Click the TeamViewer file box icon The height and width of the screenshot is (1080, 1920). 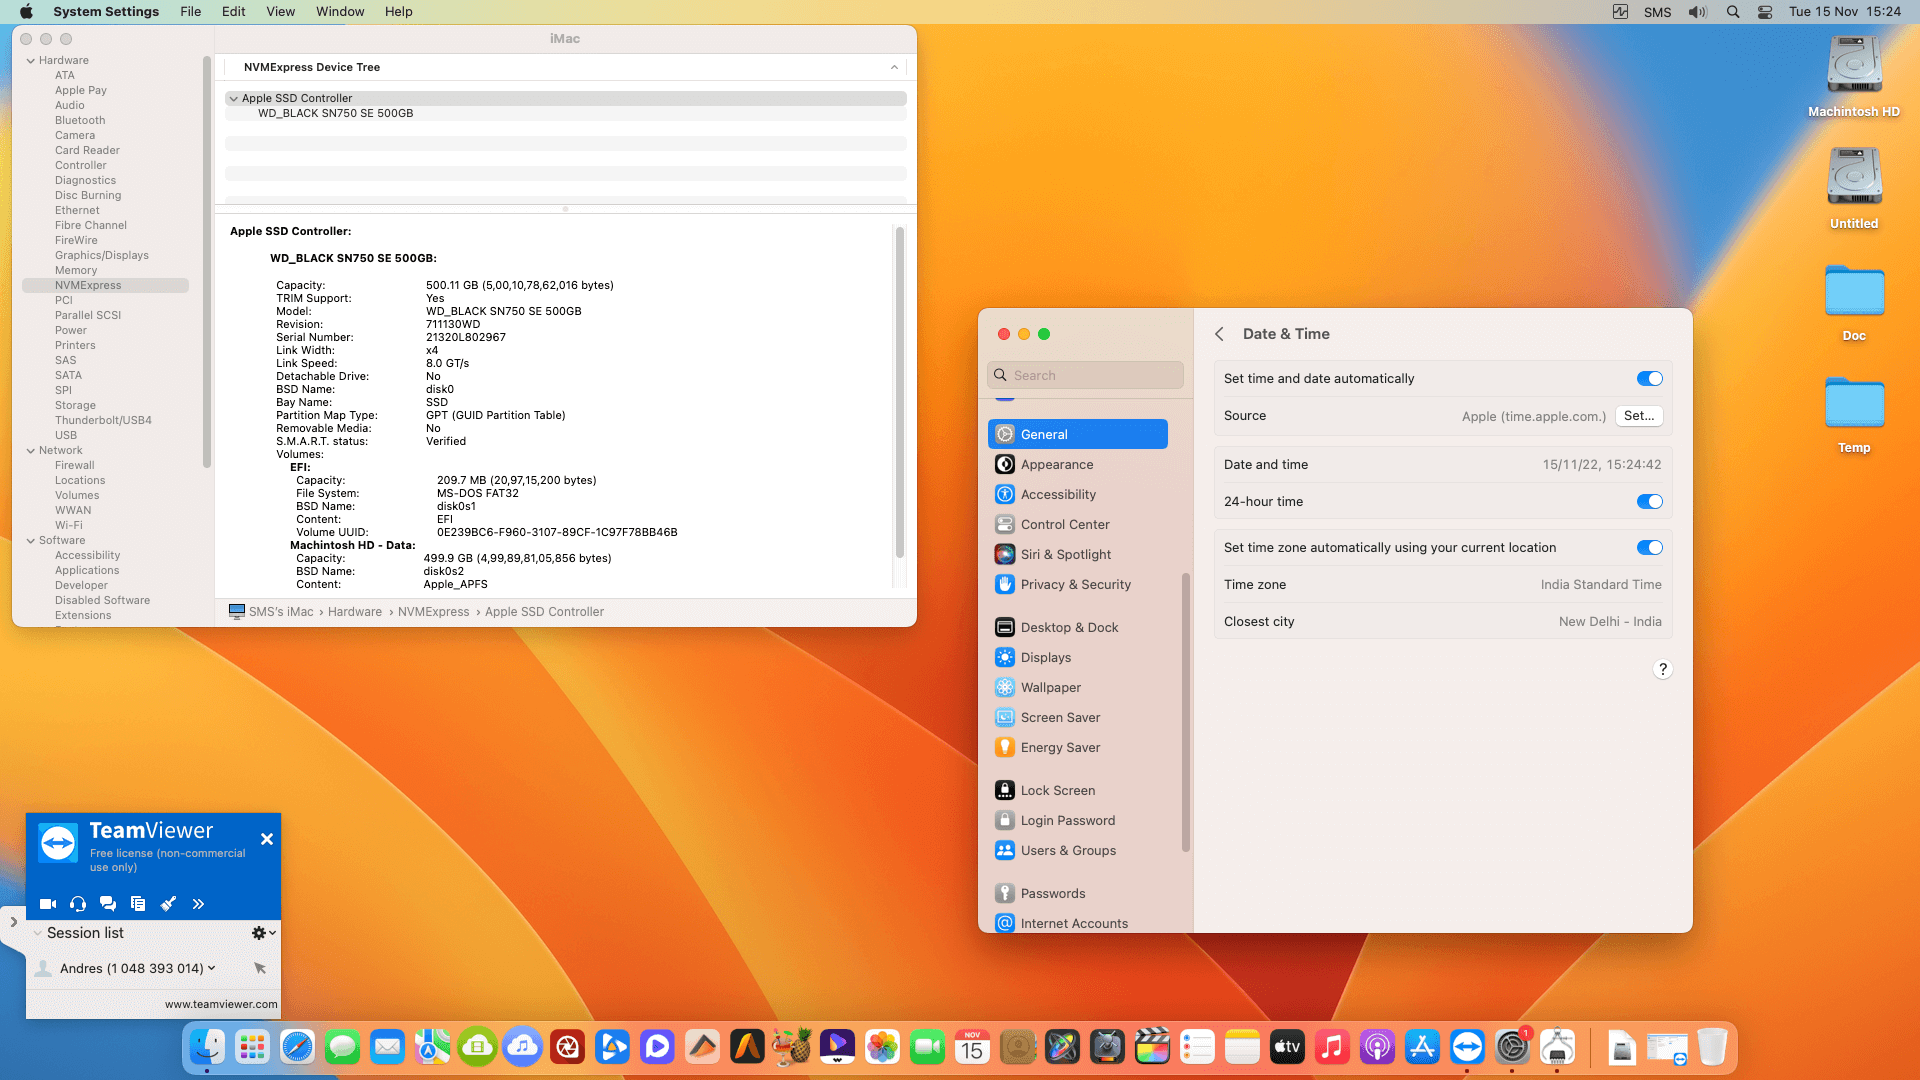(x=138, y=904)
